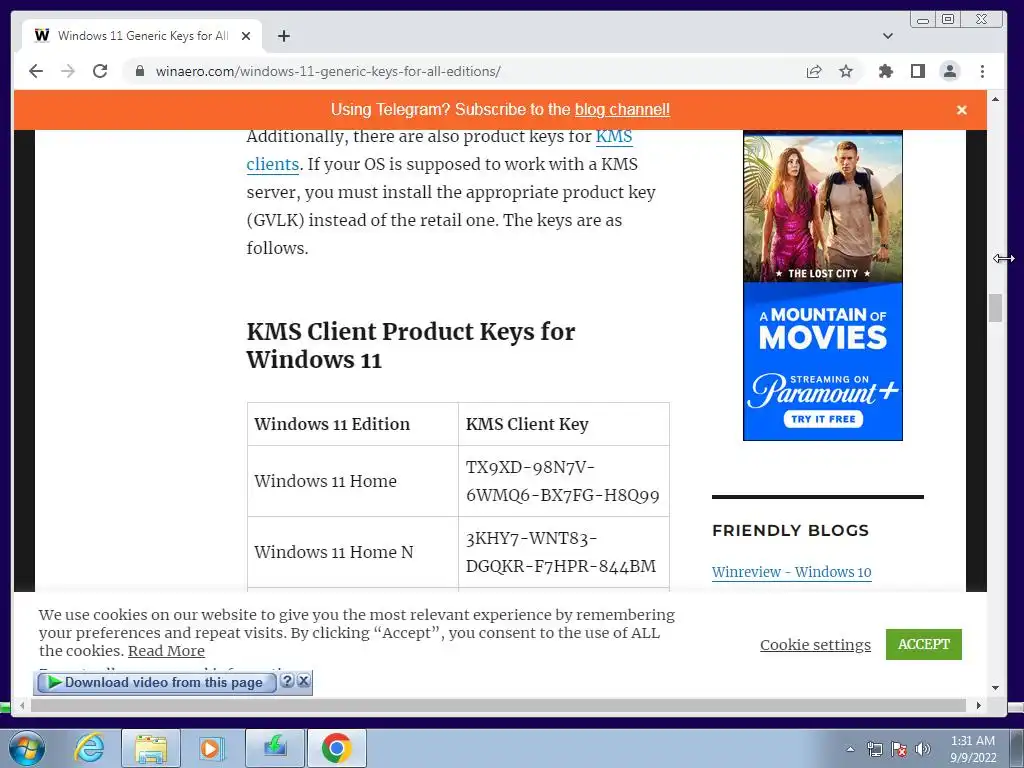1024x768 pixels.
Task: Open help on download video bar
Action: coord(287,680)
